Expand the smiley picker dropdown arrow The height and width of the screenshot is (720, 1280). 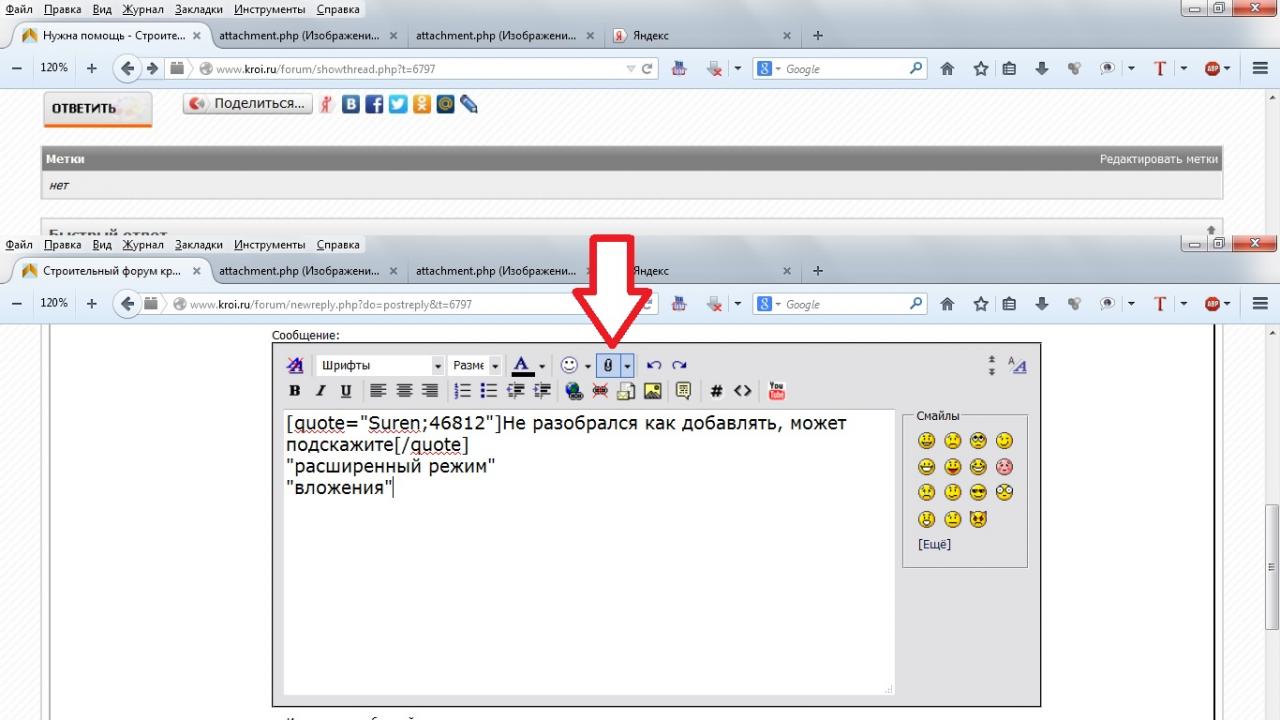588,367
